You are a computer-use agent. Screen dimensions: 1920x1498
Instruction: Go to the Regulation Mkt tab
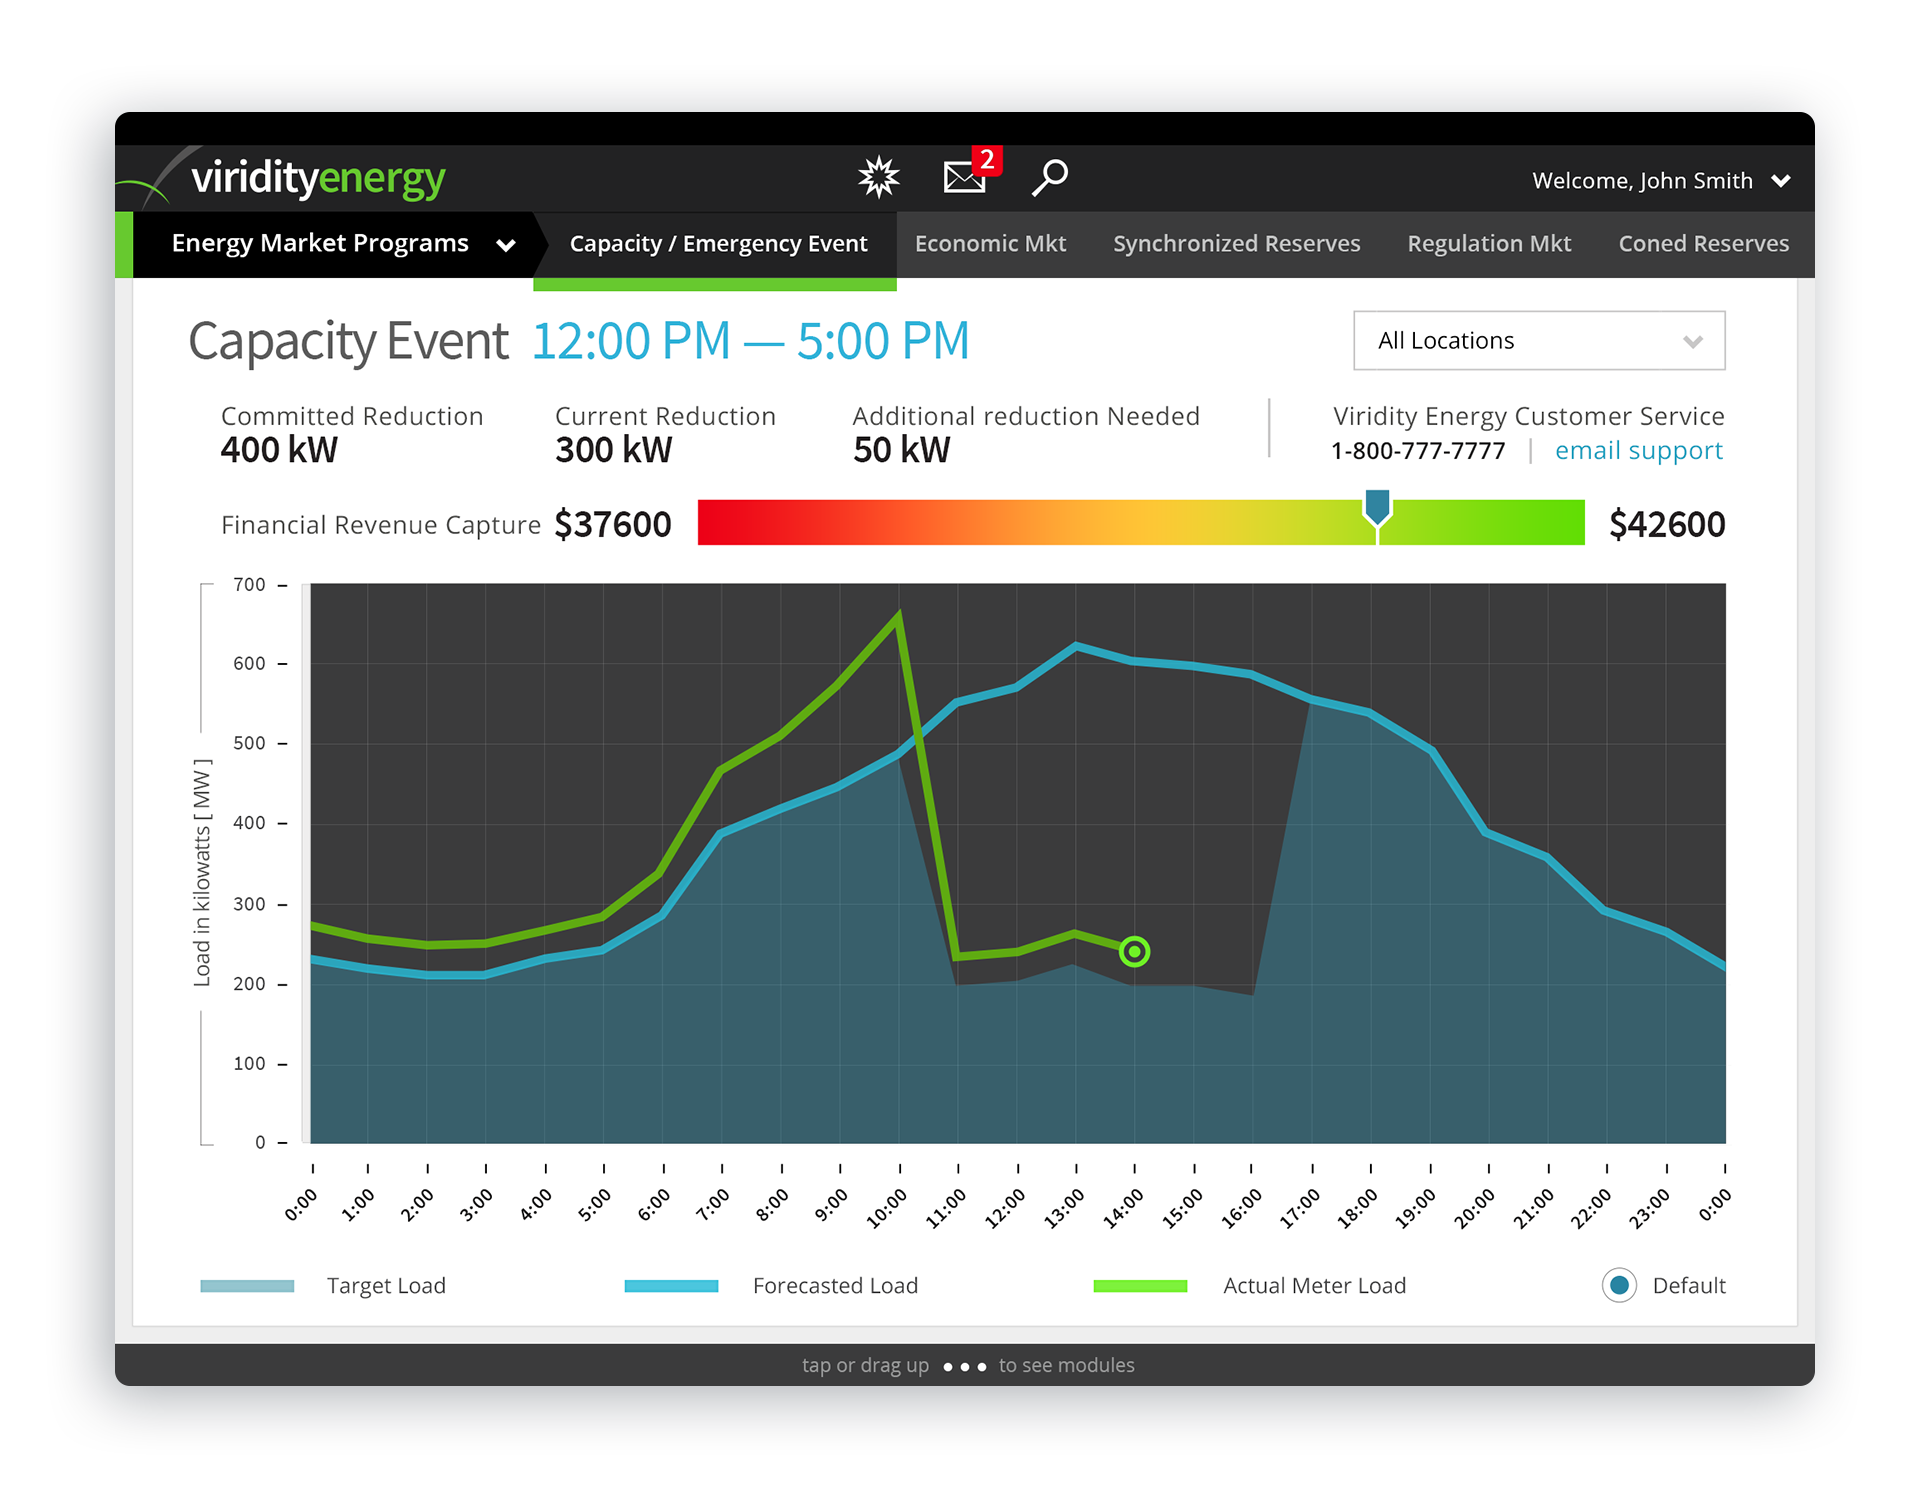pos(1489,244)
